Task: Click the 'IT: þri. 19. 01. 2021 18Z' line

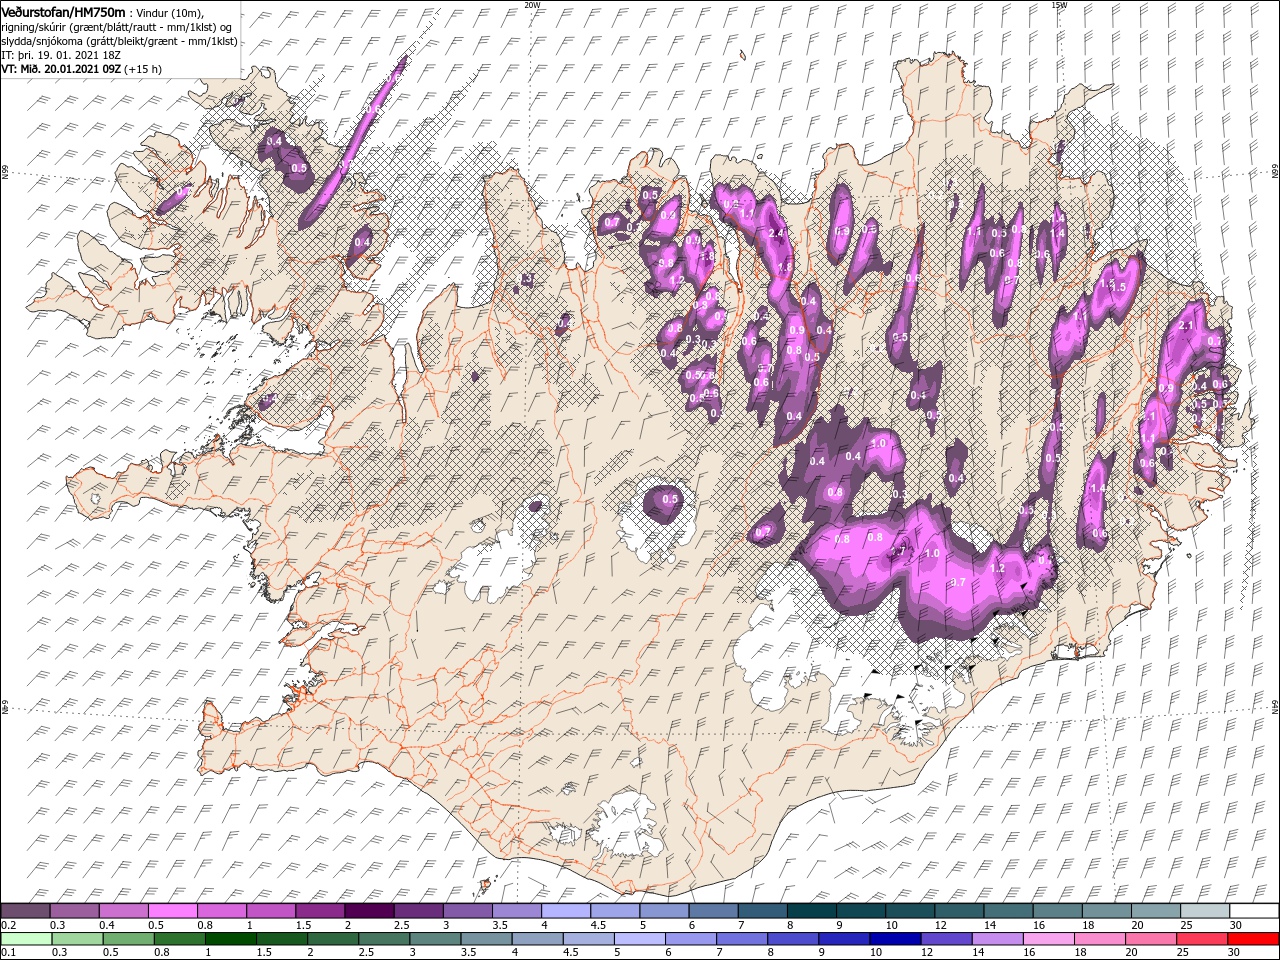Action: (x=62, y=55)
